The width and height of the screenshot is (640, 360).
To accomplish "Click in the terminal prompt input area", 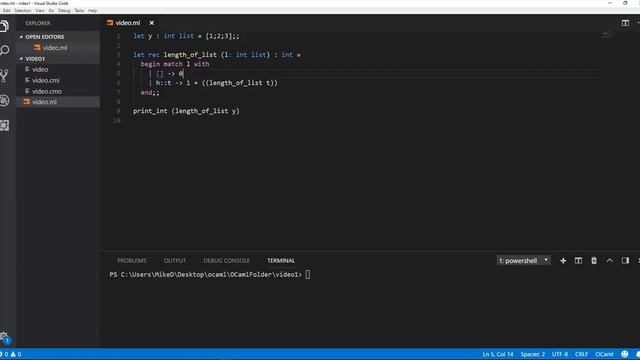I will coord(308,275).
